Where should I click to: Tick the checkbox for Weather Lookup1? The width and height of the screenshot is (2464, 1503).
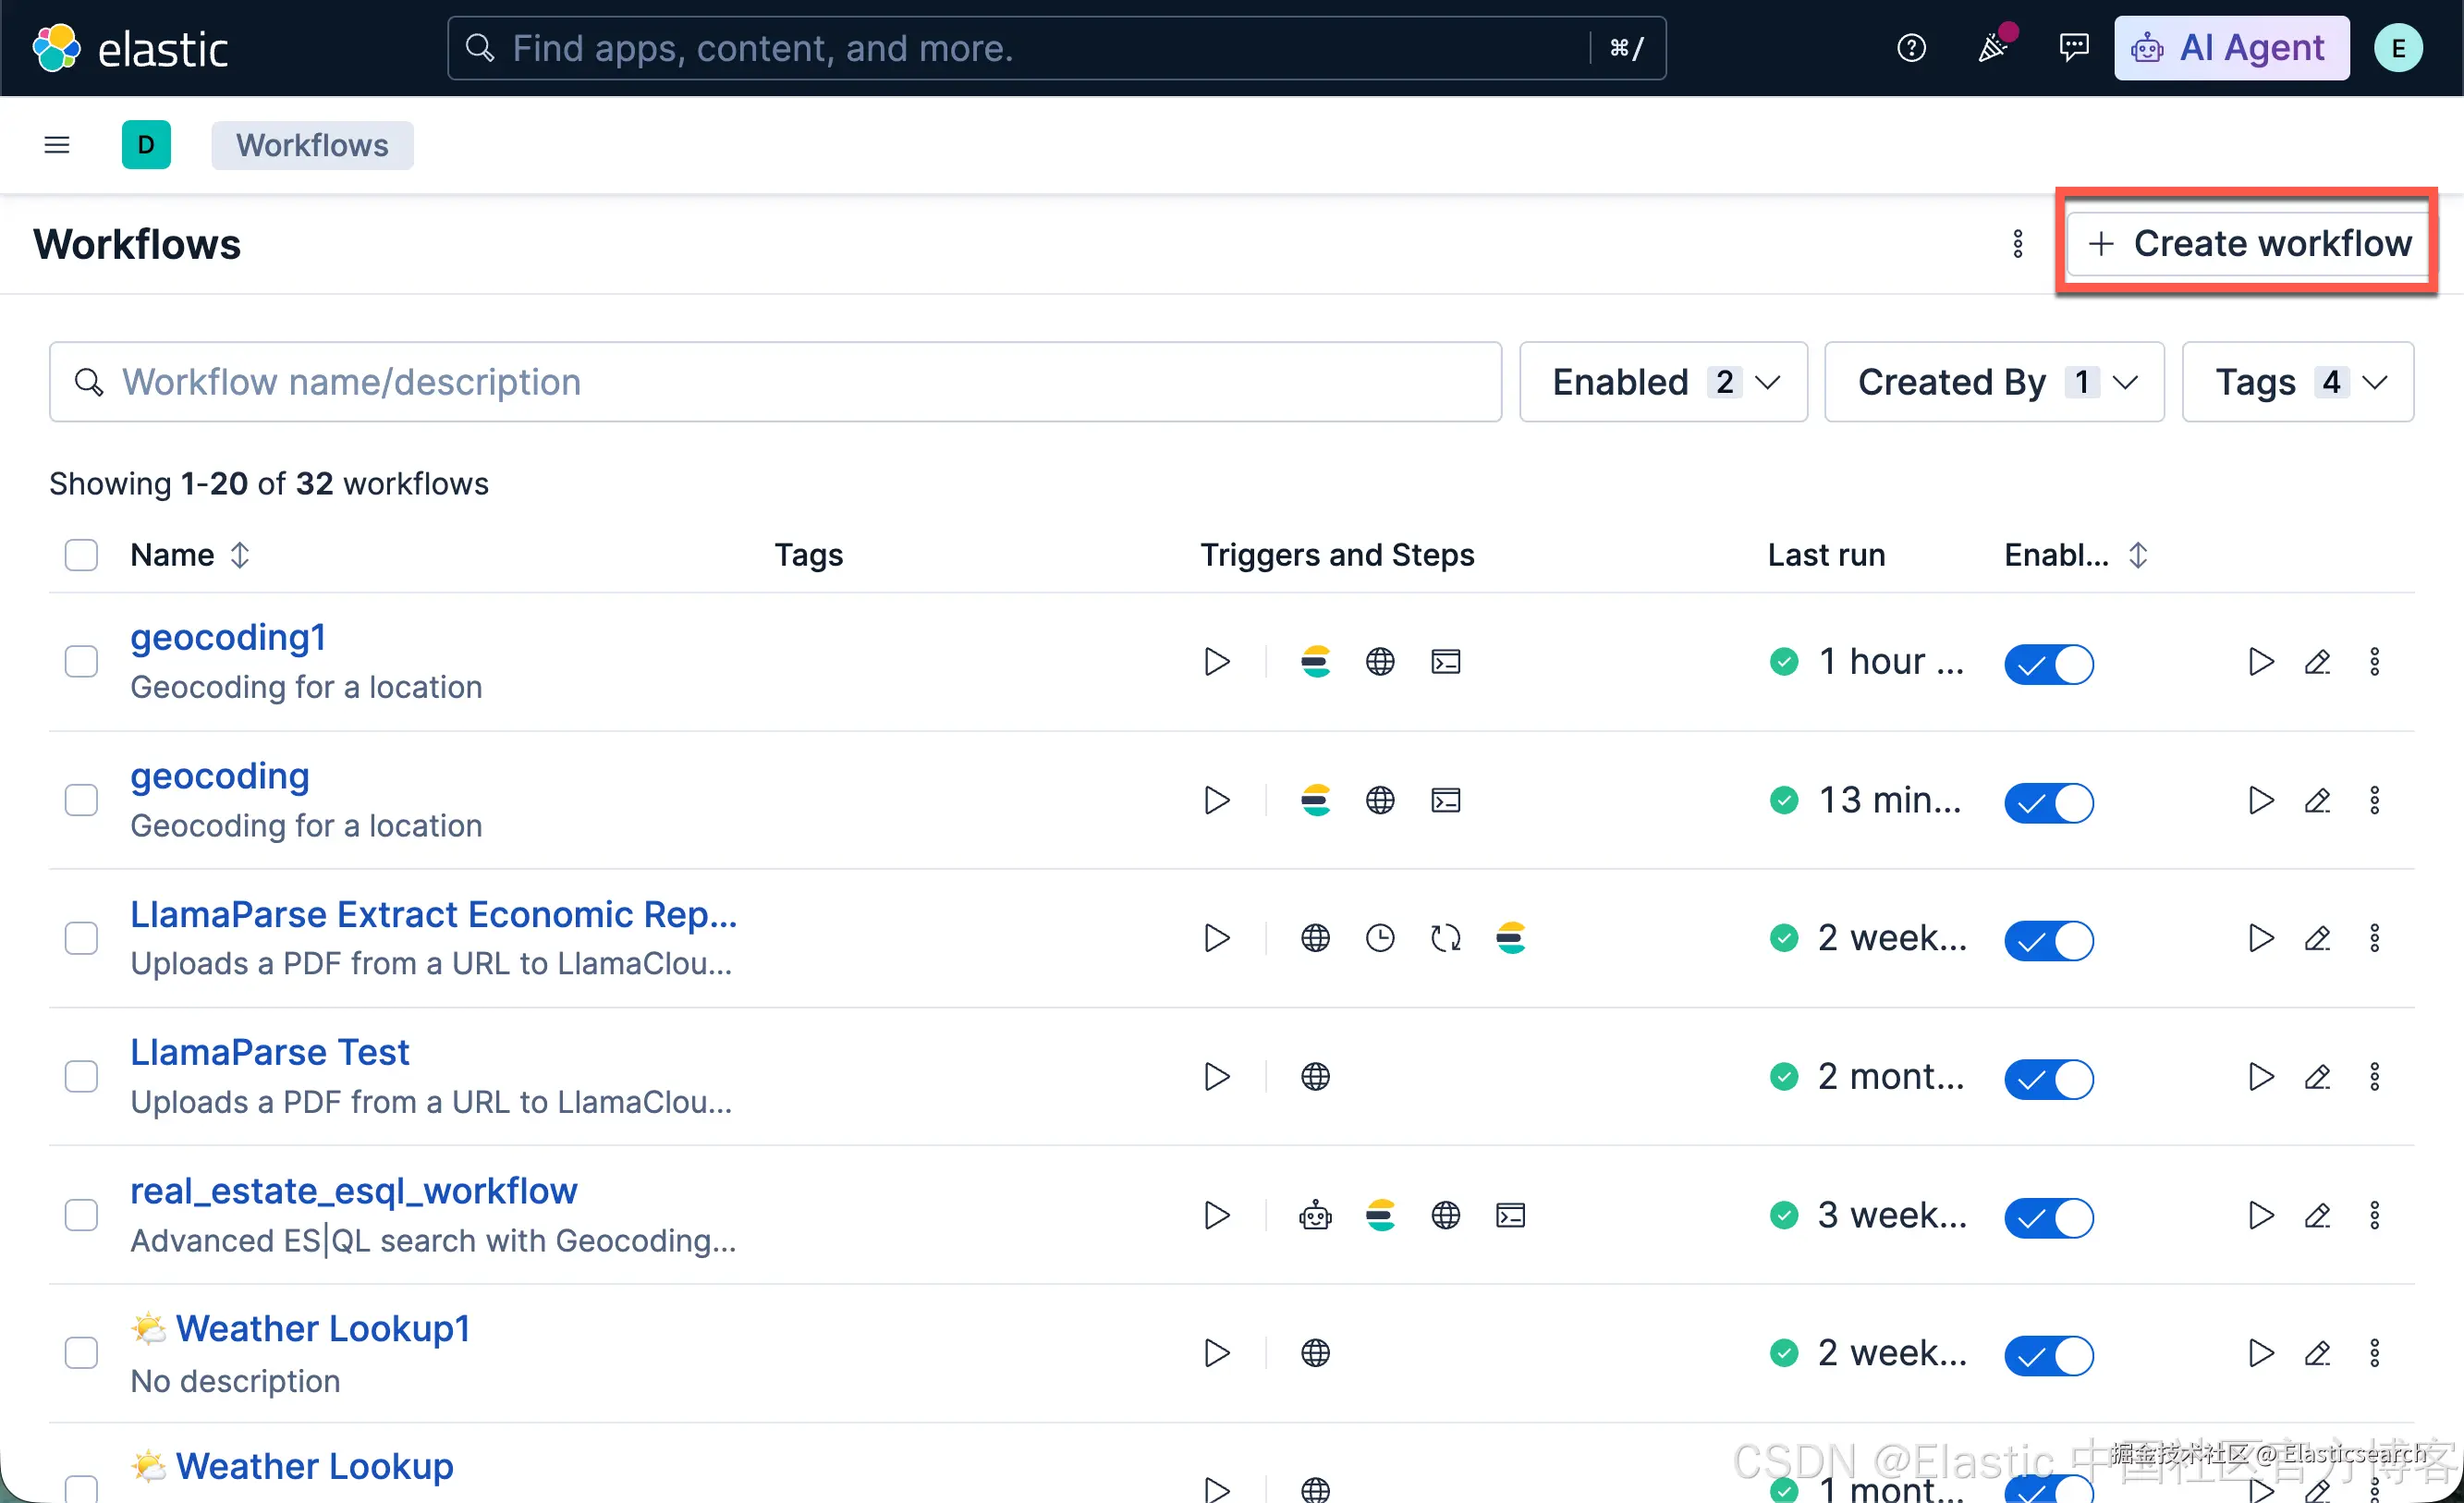coord(81,1353)
